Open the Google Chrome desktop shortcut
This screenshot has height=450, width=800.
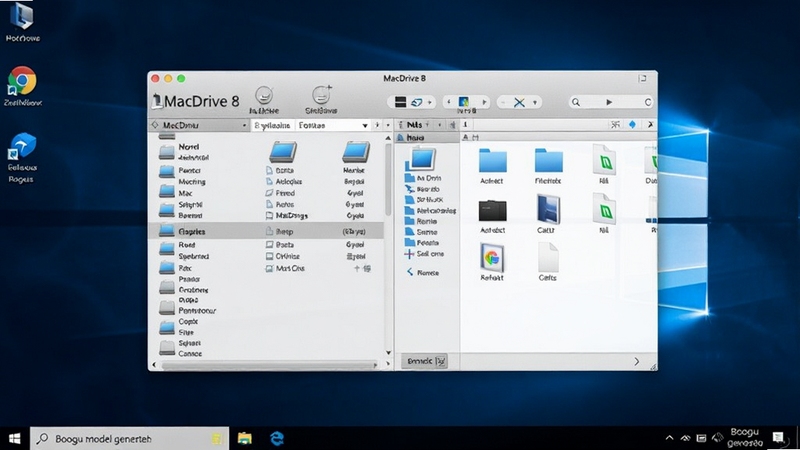(21, 81)
